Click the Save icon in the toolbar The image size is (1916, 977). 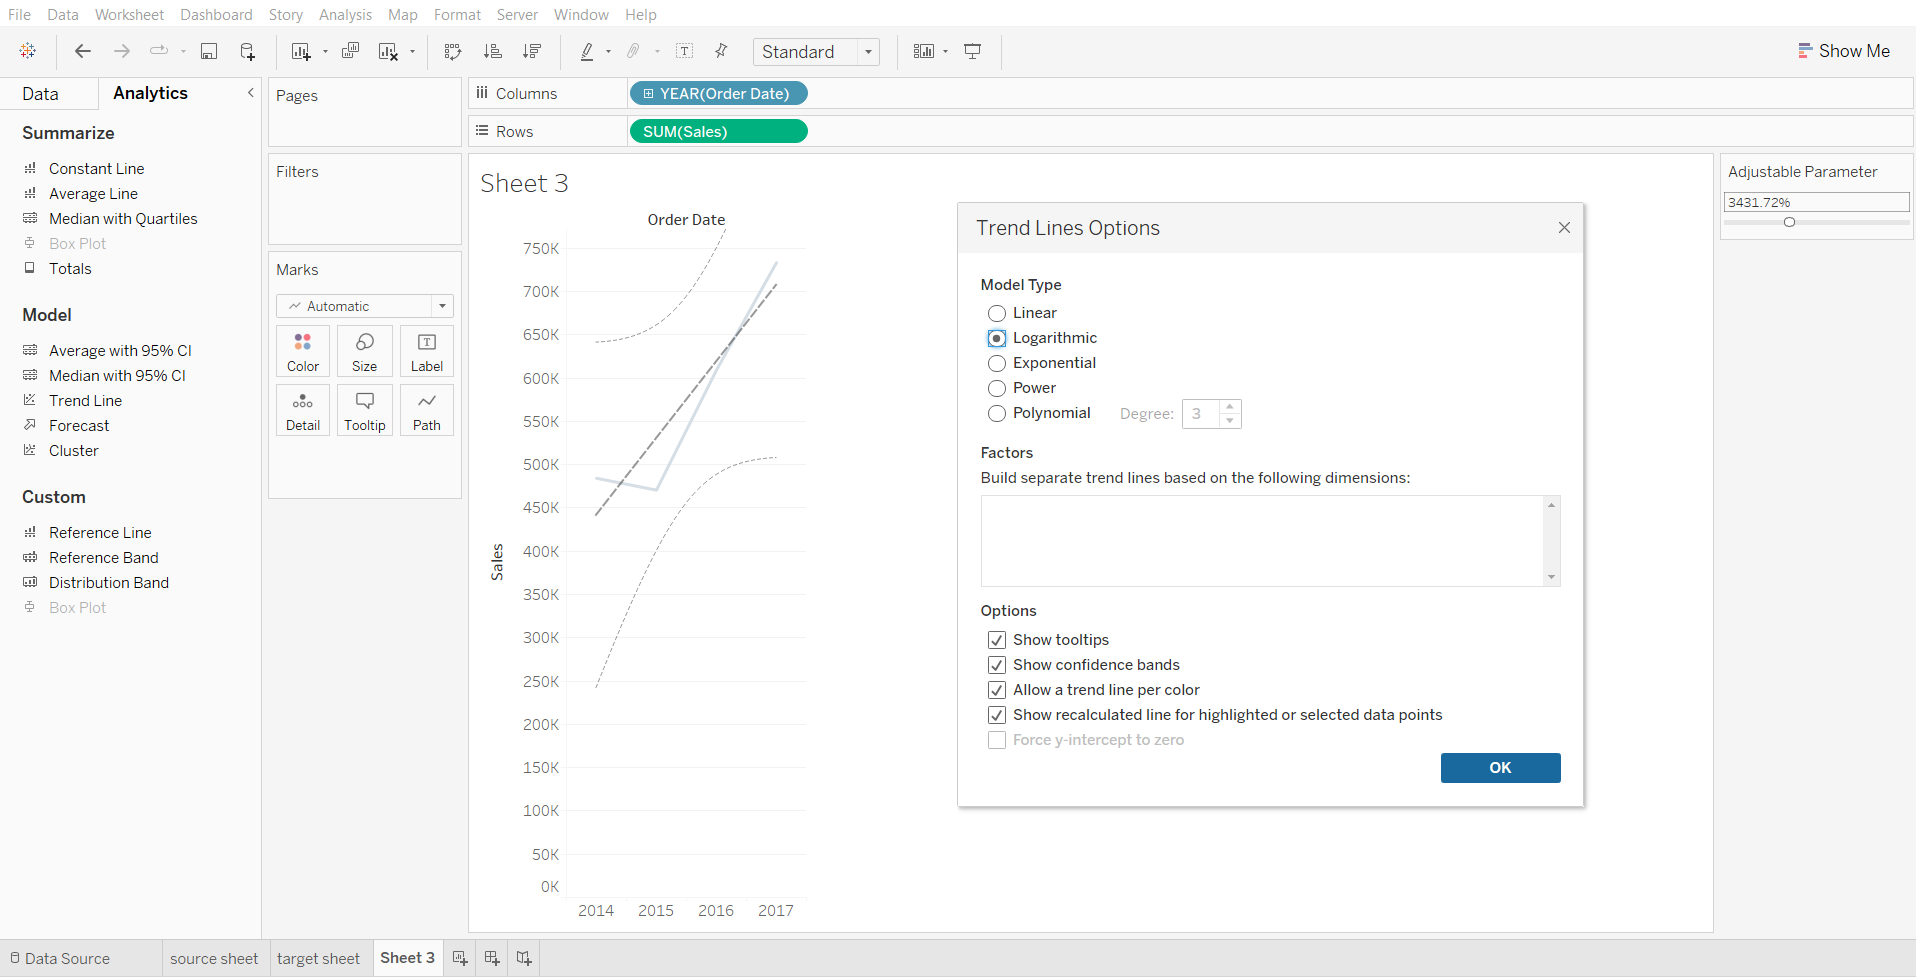(209, 52)
